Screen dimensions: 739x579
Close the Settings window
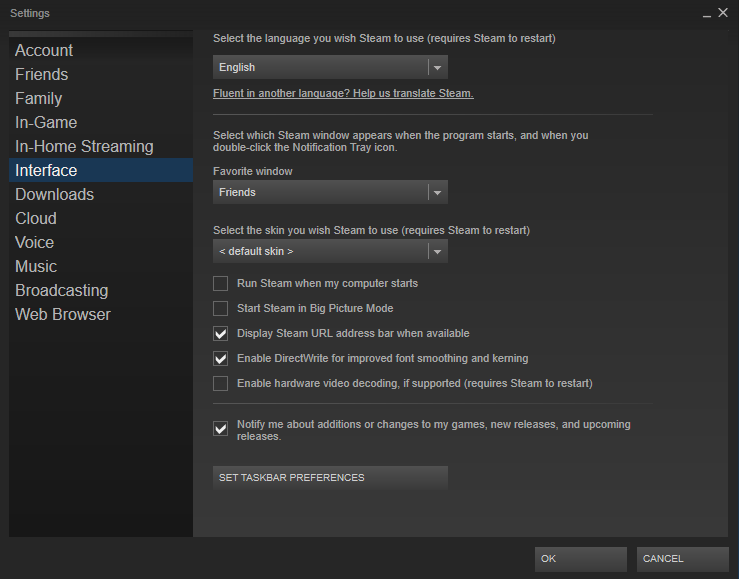pos(723,13)
